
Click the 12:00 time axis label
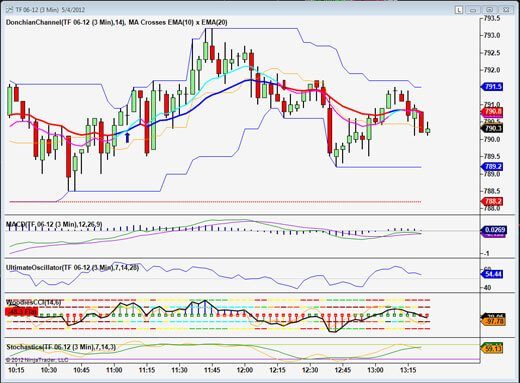[245, 370]
